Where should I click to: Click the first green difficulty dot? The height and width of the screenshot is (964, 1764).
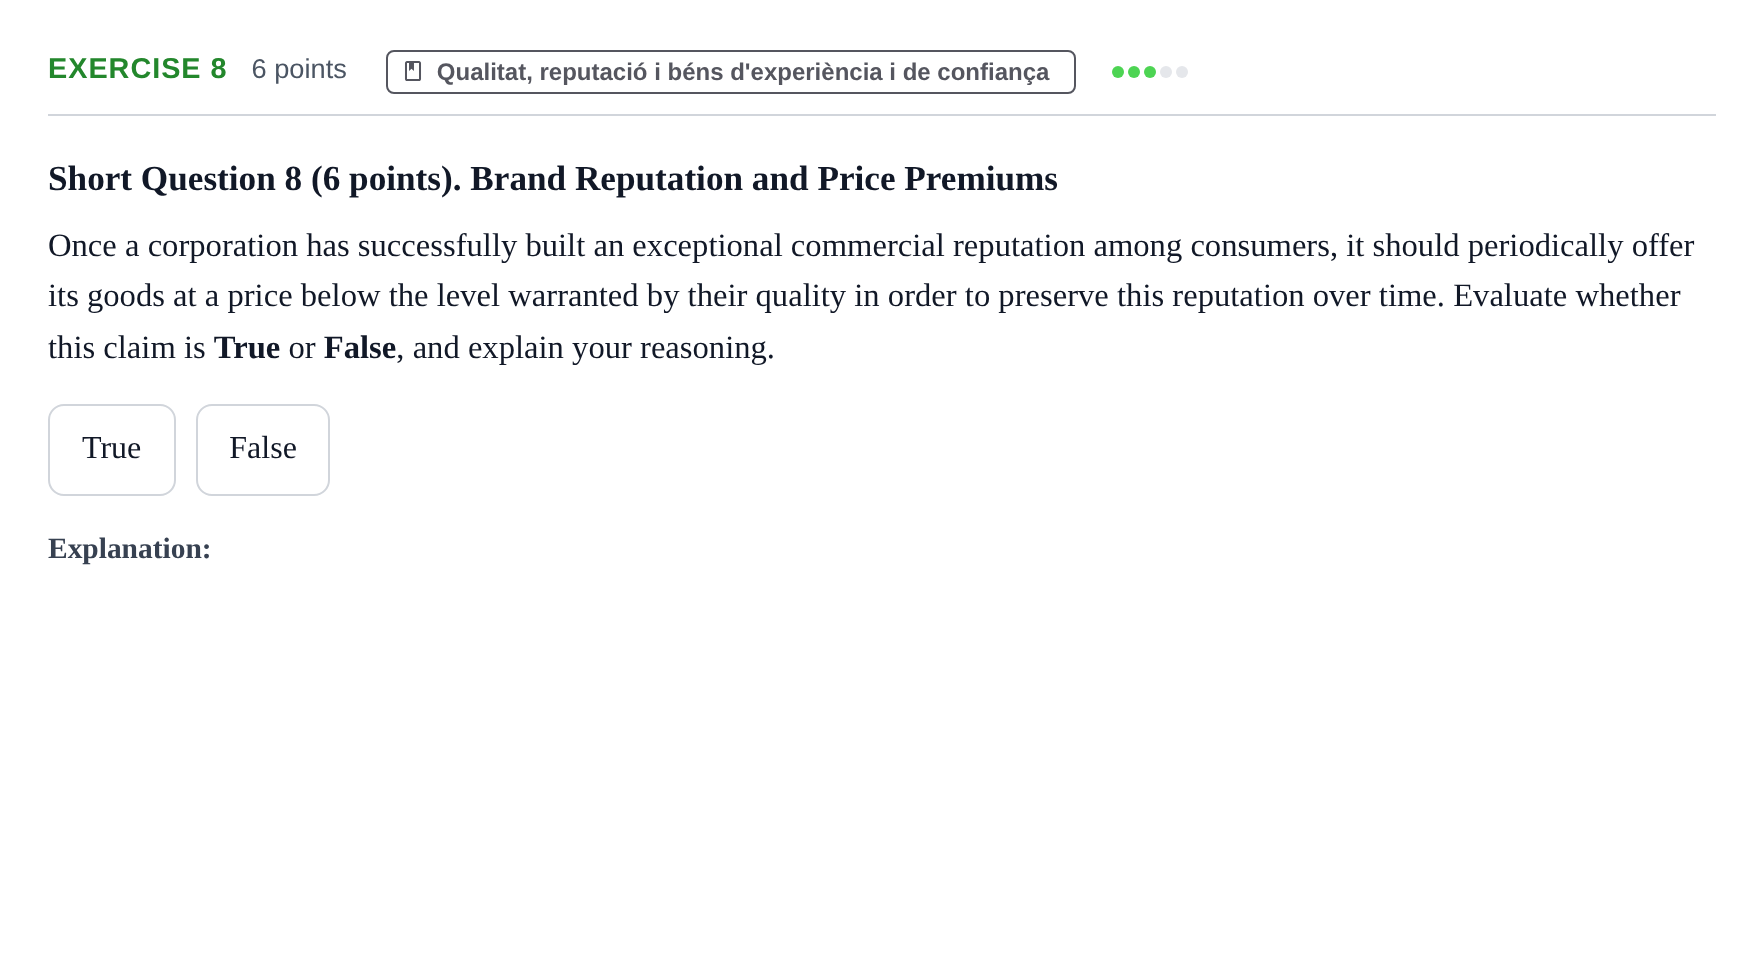[1118, 72]
